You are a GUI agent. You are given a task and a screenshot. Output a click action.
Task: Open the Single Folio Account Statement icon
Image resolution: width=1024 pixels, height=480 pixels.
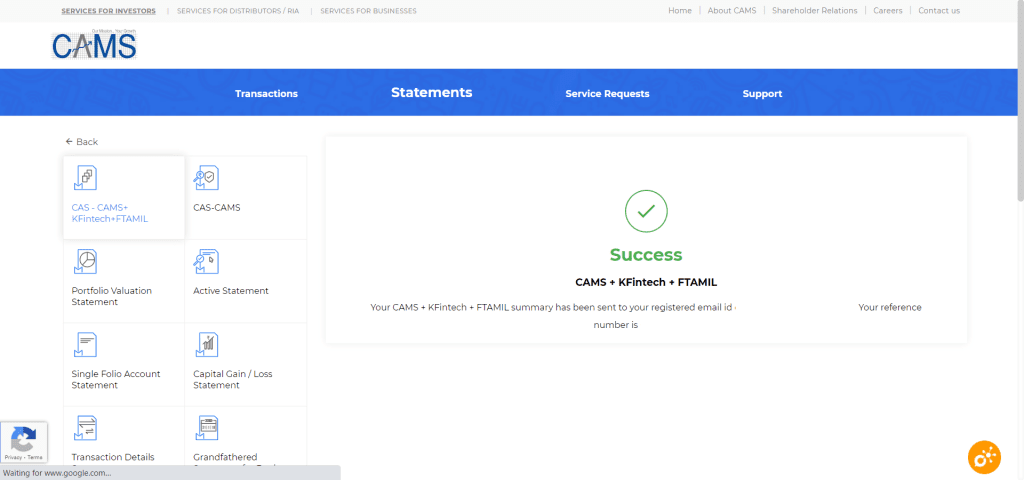[86, 345]
